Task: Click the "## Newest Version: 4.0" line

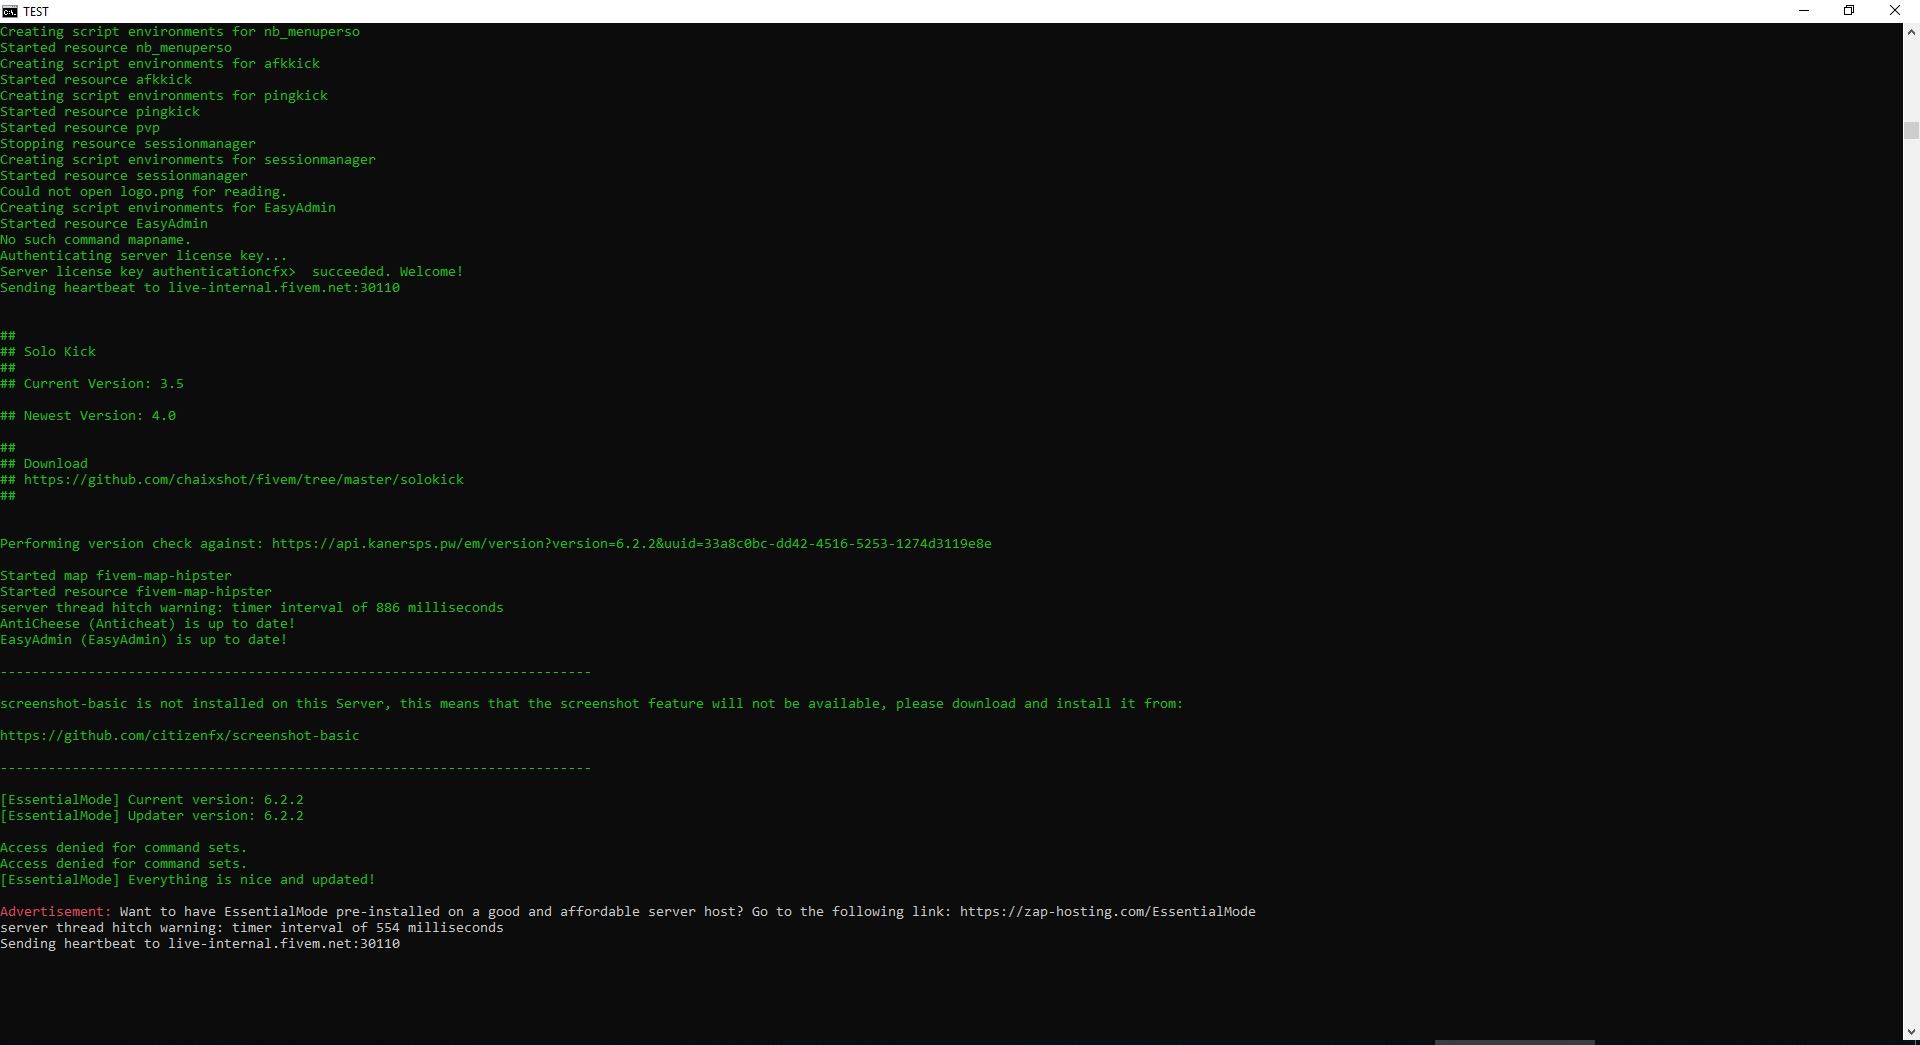Action: pos(88,416)
